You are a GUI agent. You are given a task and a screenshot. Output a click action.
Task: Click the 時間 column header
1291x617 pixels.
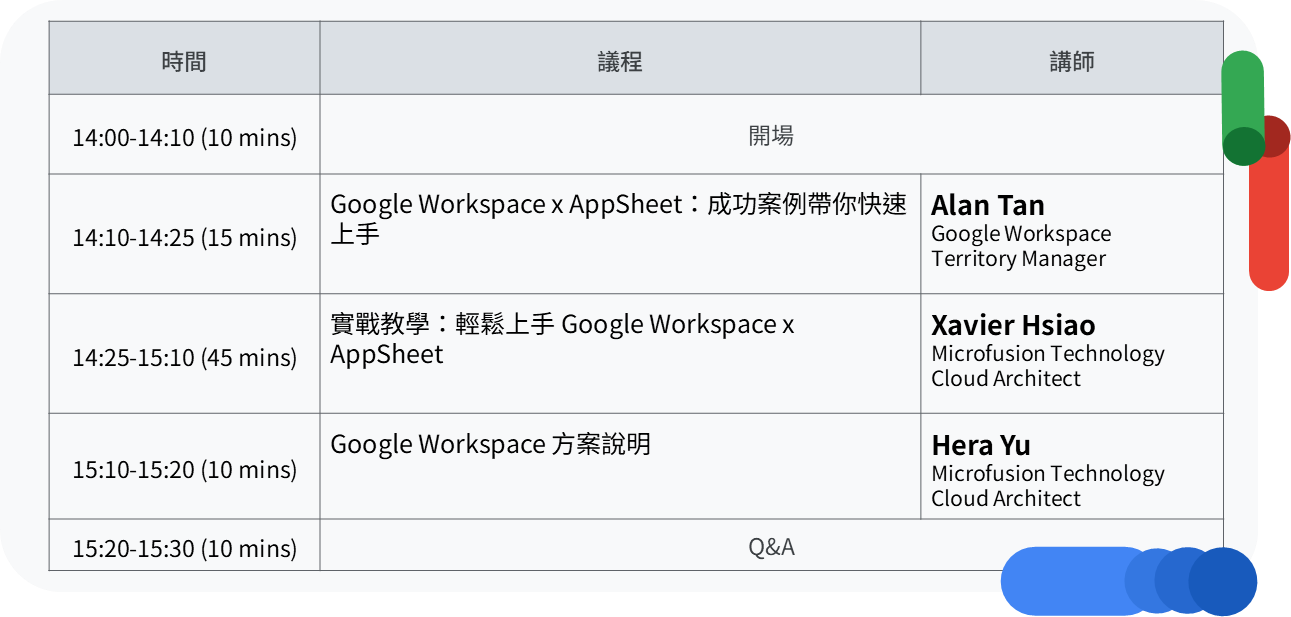pos(184,61)
